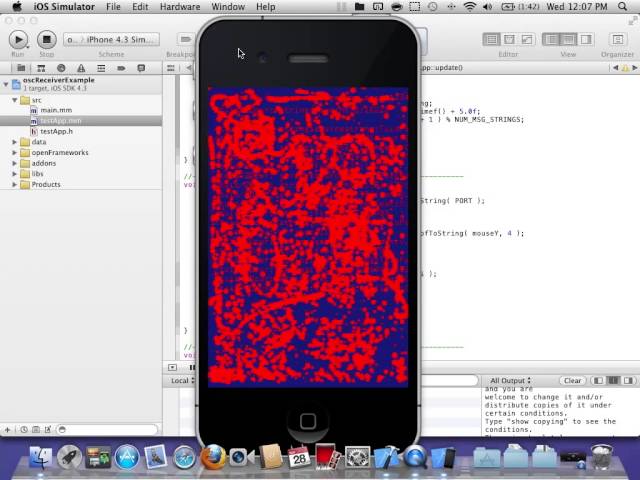Hide the debug area toggle icon
The height and width of the screenshot is (480, 640).
(x=172, y=367)
